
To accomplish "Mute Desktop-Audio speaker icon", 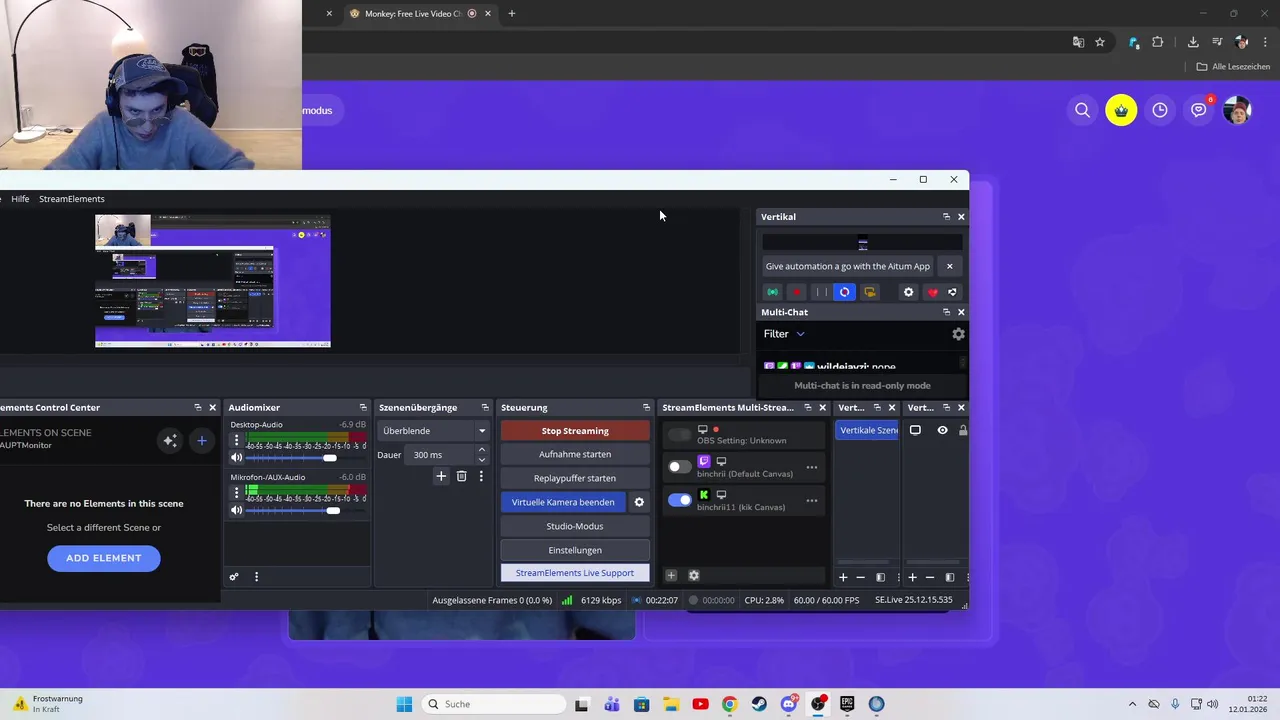I will click(236, 458).
